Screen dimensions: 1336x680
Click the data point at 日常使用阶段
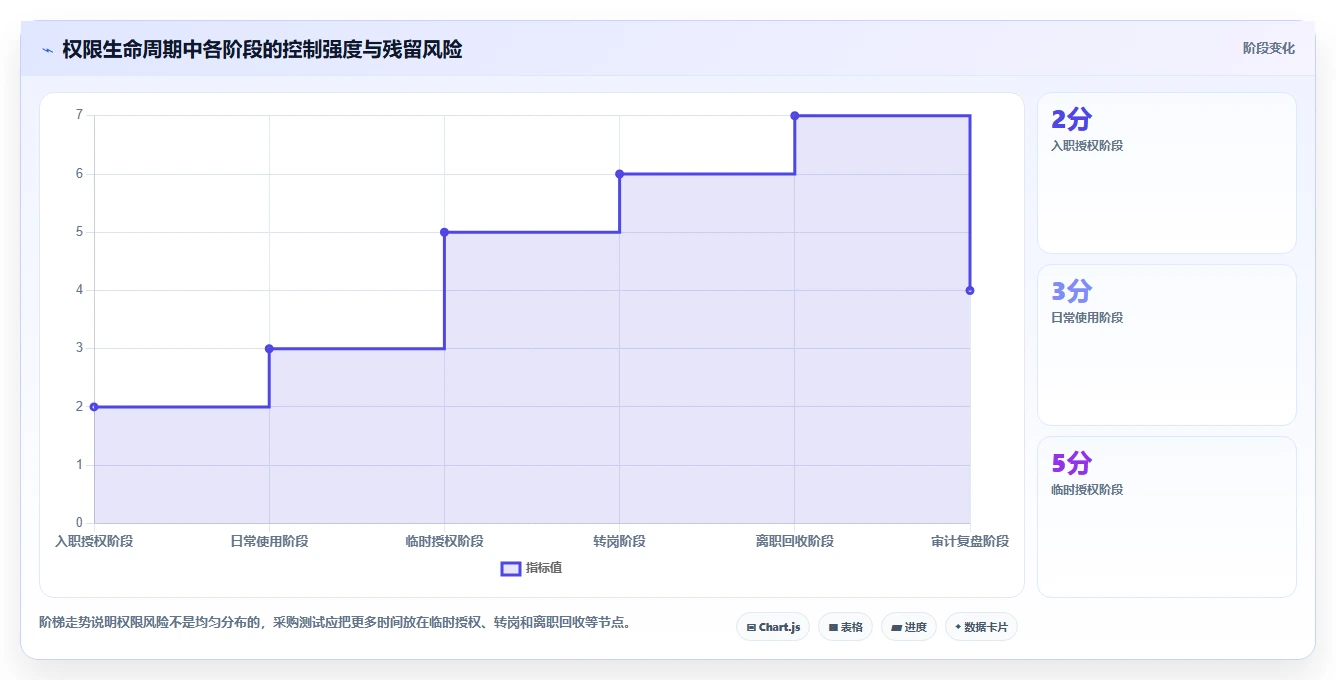pos(269,349)
